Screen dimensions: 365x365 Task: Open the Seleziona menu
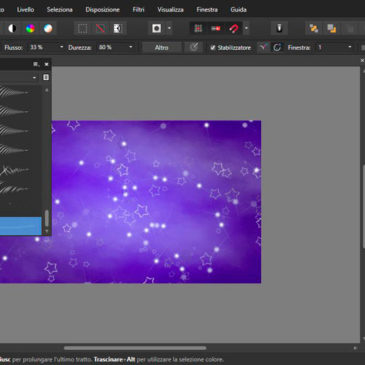(x=60, y=10)
